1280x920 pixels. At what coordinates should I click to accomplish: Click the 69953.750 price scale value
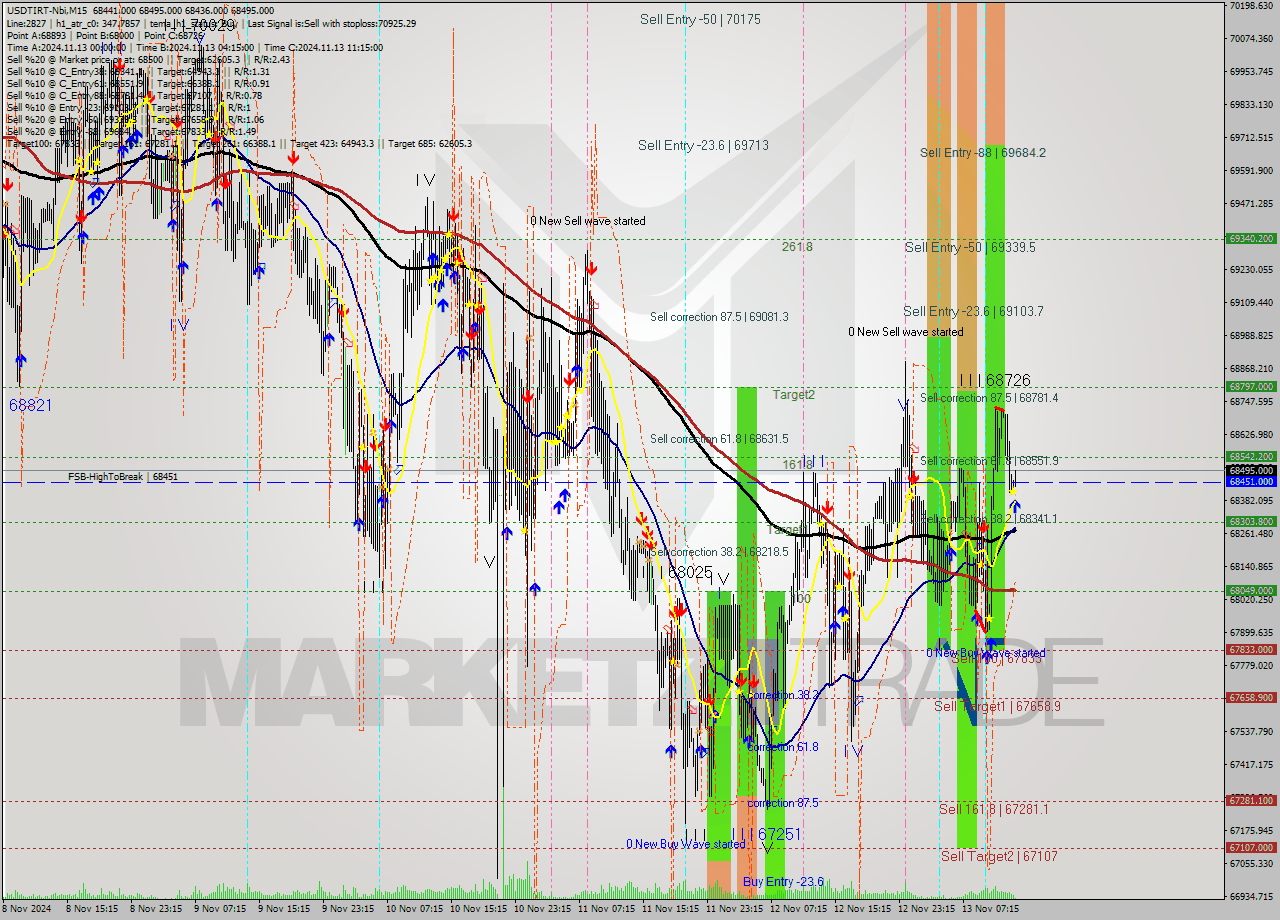1251,71
